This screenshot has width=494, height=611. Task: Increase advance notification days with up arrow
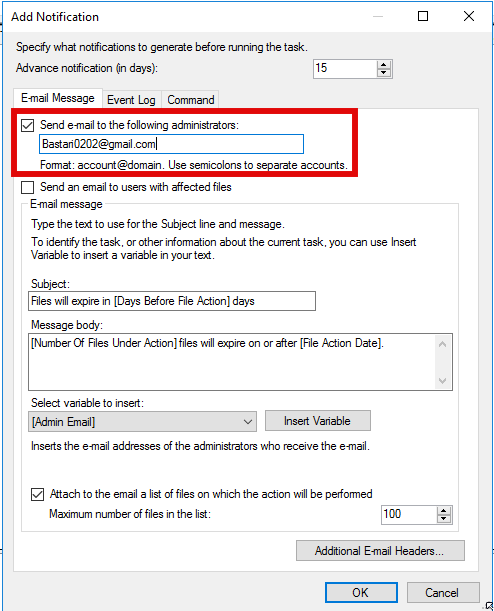click(384, 65)
